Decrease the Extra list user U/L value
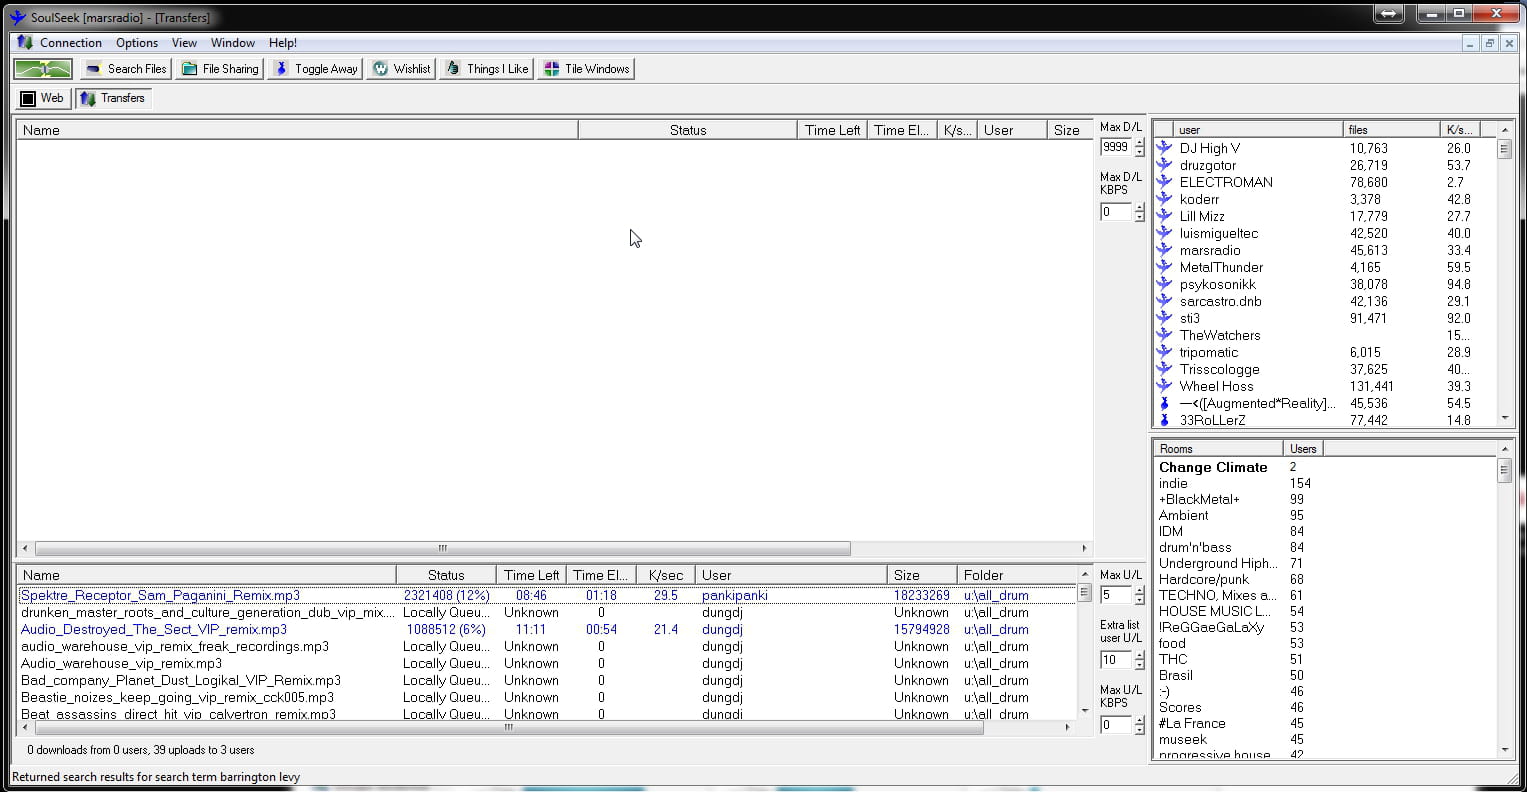This screenshot has height=792, width=1527. point(1139,665)
